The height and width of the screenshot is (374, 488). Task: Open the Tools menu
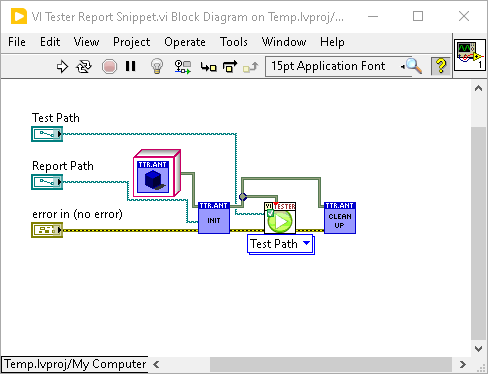click(x=234, y=42)
